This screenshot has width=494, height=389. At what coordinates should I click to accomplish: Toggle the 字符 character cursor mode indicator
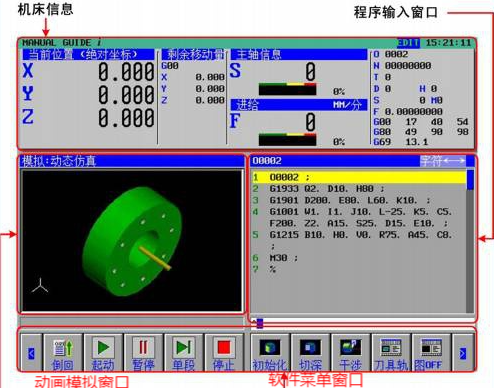[443, 161]
